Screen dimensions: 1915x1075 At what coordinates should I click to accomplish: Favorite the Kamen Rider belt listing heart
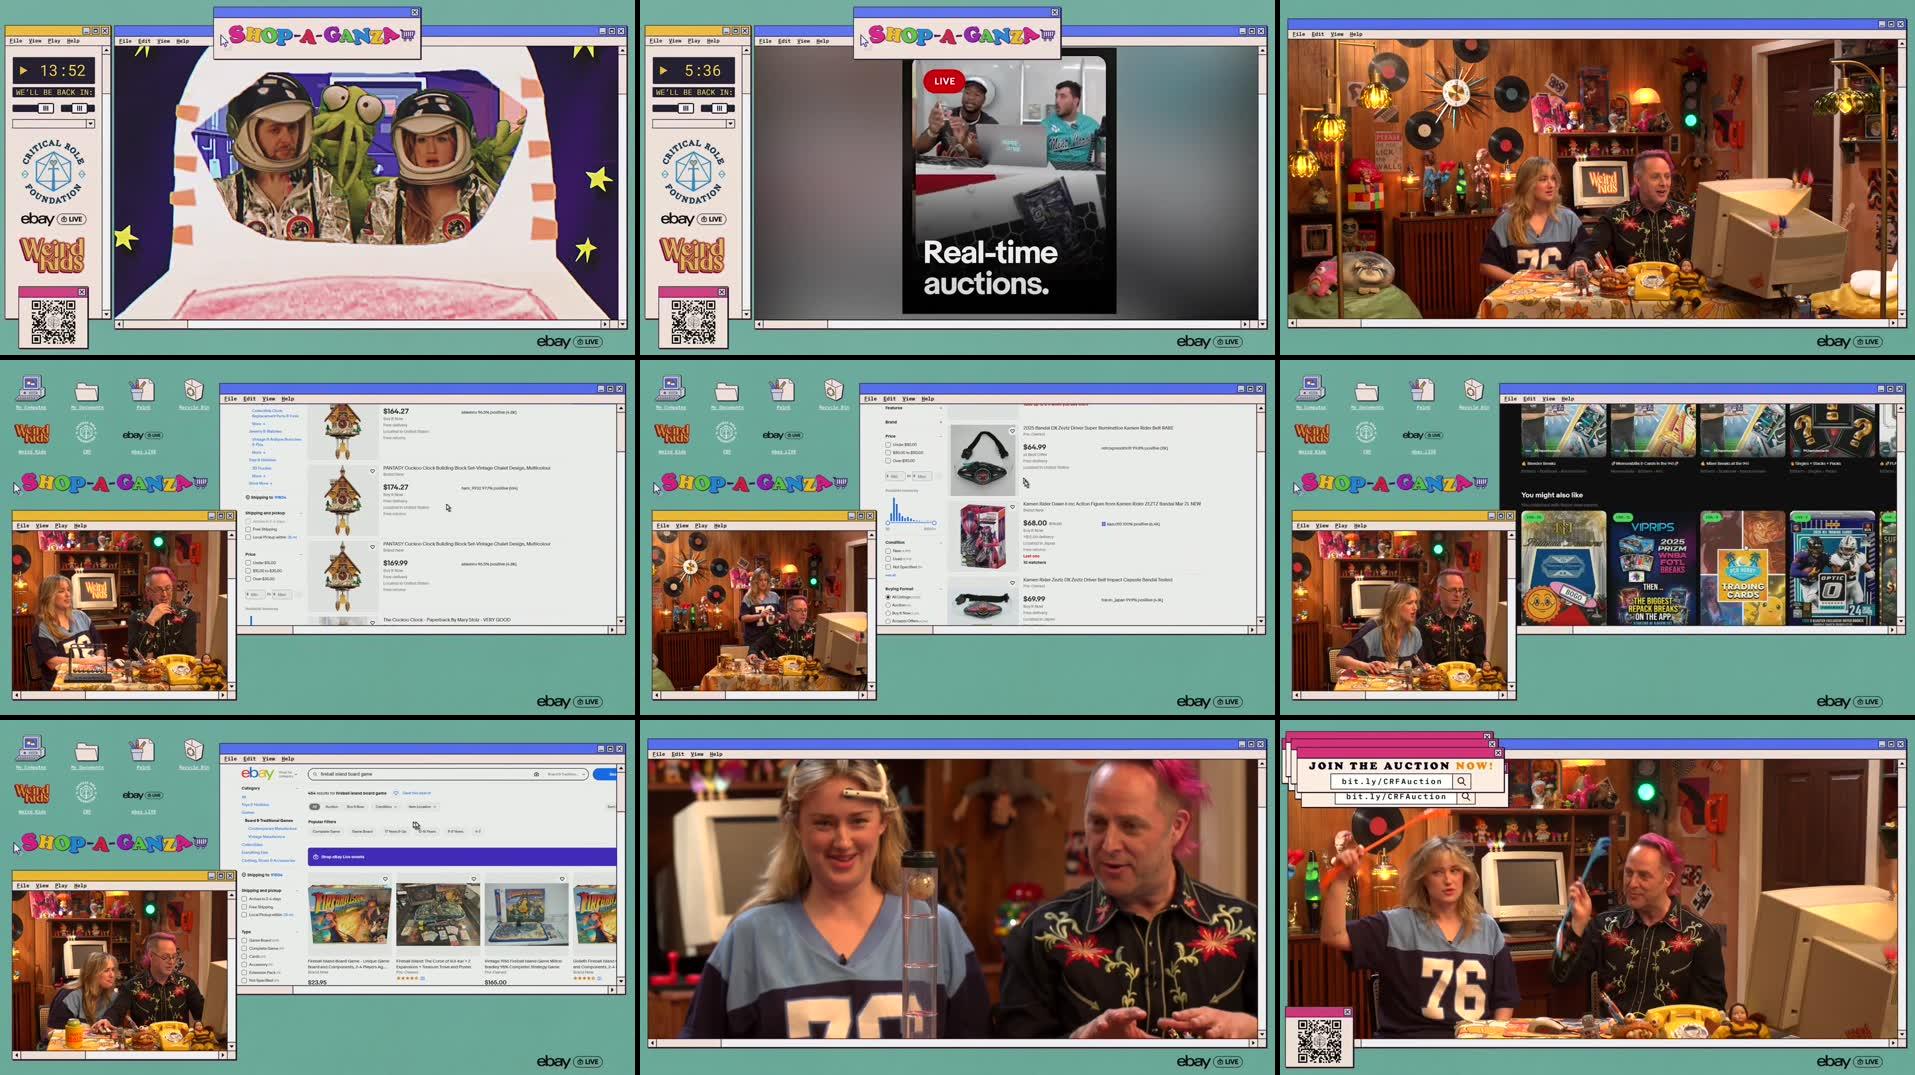click(1013, 431)
